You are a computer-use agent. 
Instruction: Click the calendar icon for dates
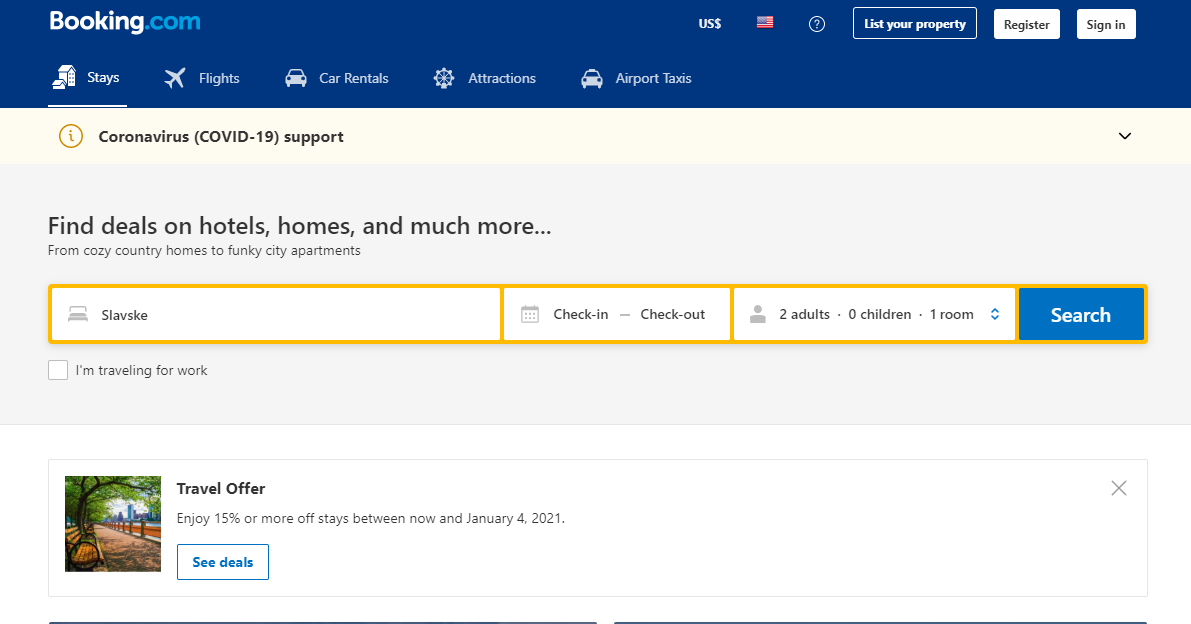point(530,314)
